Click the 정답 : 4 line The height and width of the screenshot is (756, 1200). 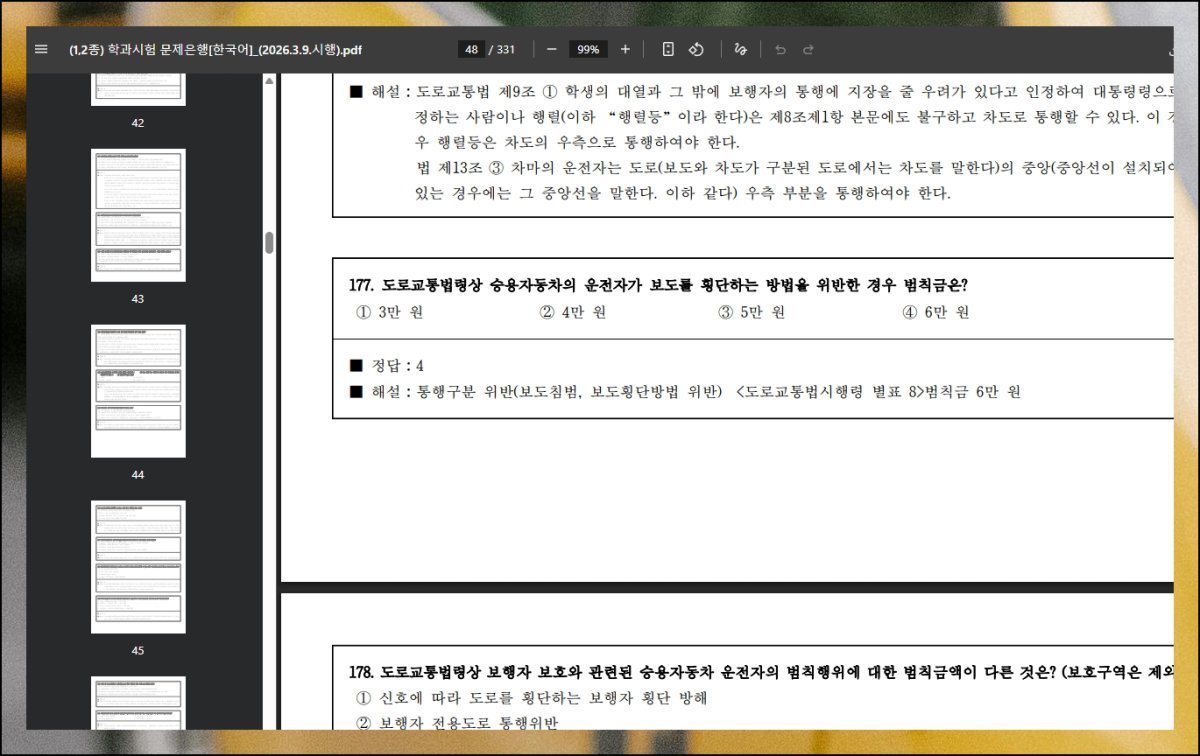(386, 365)
